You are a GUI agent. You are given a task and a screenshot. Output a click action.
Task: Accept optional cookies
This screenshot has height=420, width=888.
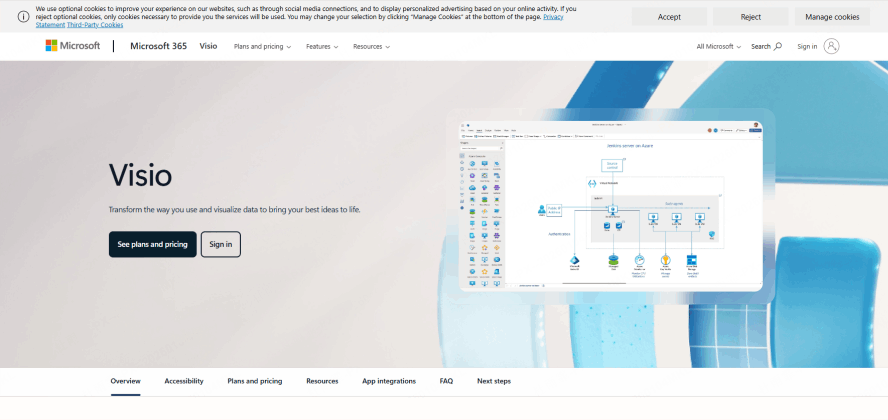tap(669, 17)
